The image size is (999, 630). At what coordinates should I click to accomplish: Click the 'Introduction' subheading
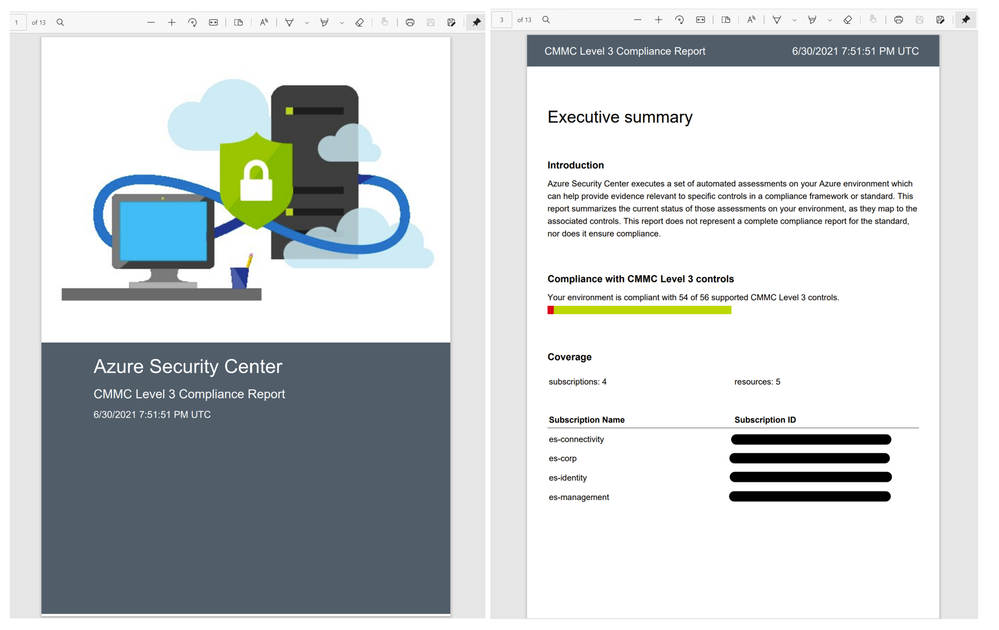coord(575,165)
